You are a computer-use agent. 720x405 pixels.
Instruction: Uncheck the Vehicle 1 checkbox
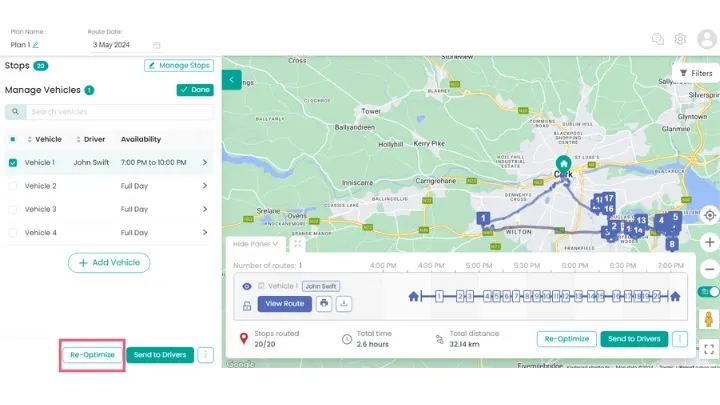click(12, 162)
